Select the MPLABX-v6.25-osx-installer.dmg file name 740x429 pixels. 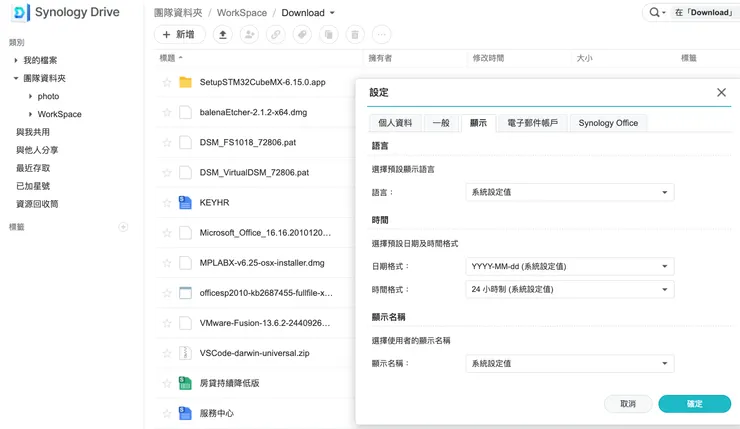262,263
